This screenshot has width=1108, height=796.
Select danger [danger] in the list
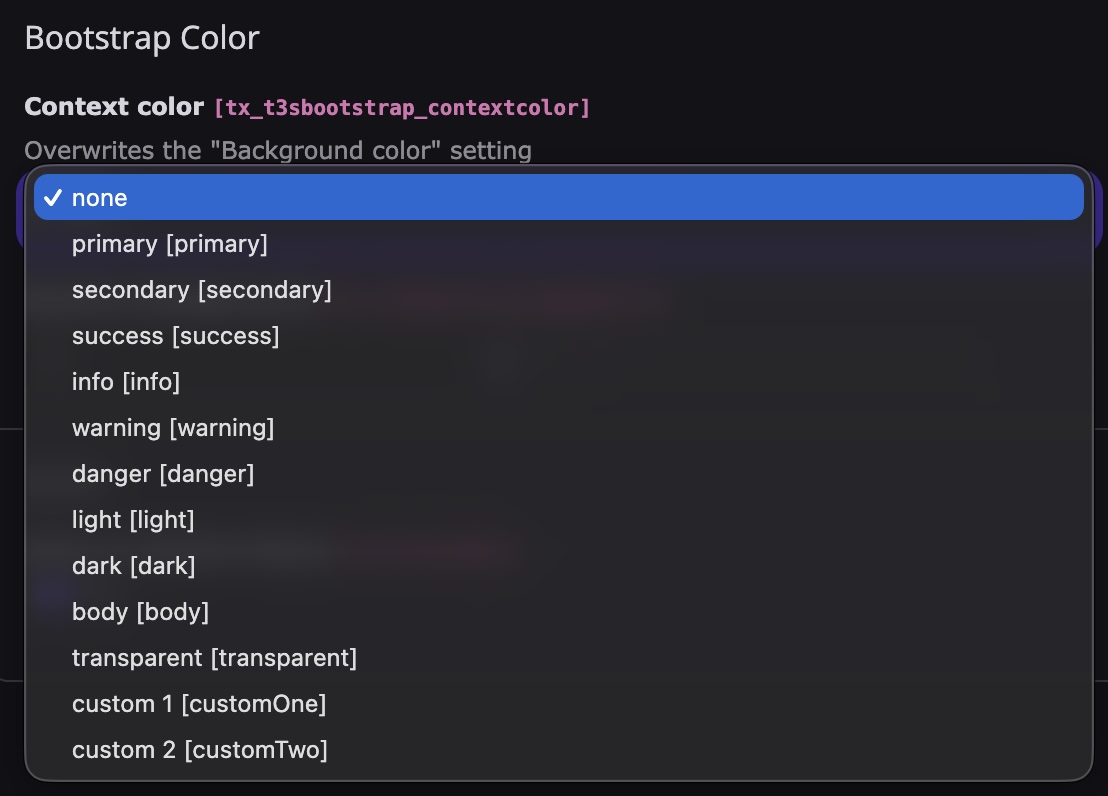[x=163, y=474]
